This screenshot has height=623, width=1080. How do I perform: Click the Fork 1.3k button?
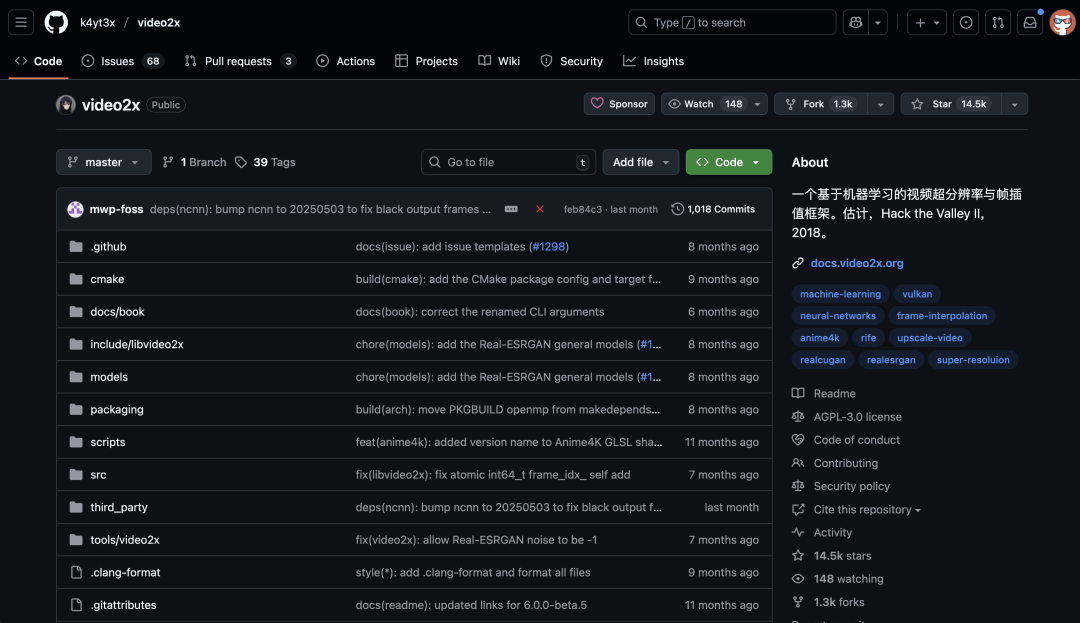click(x=821, y=104)
